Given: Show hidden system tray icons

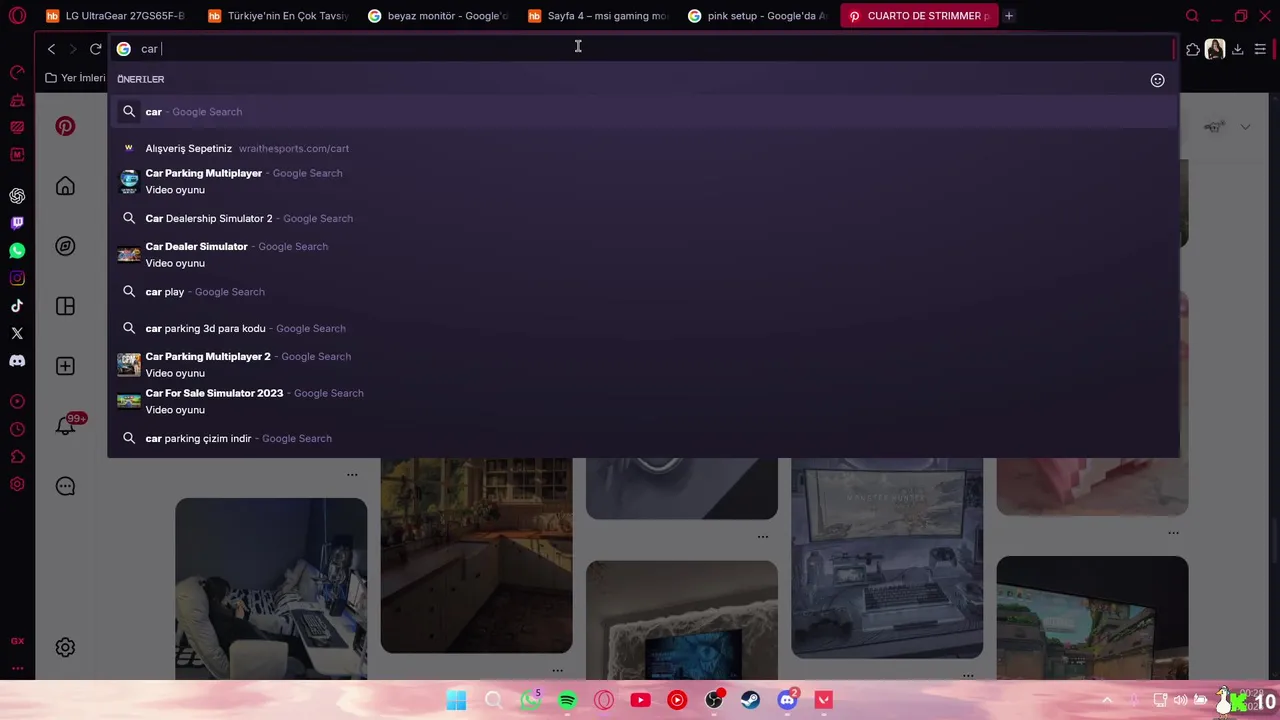Looking at the screenshot, I should [1107, 700].
